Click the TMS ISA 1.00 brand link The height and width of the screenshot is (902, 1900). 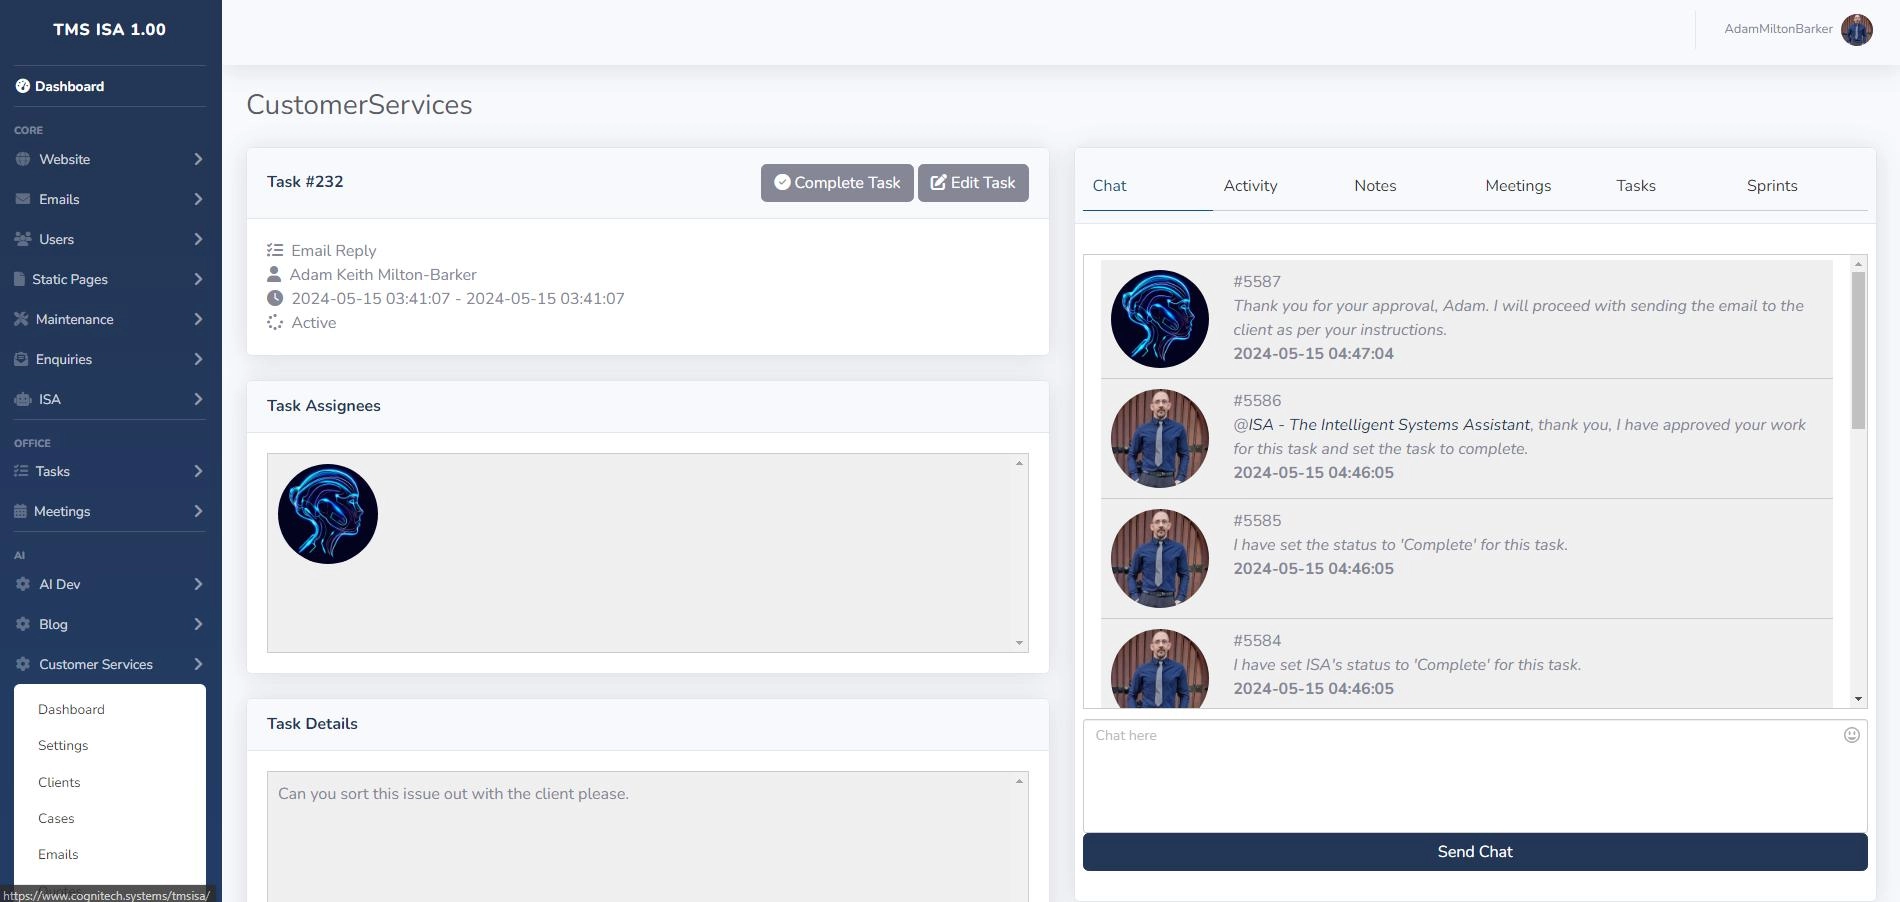110,30
